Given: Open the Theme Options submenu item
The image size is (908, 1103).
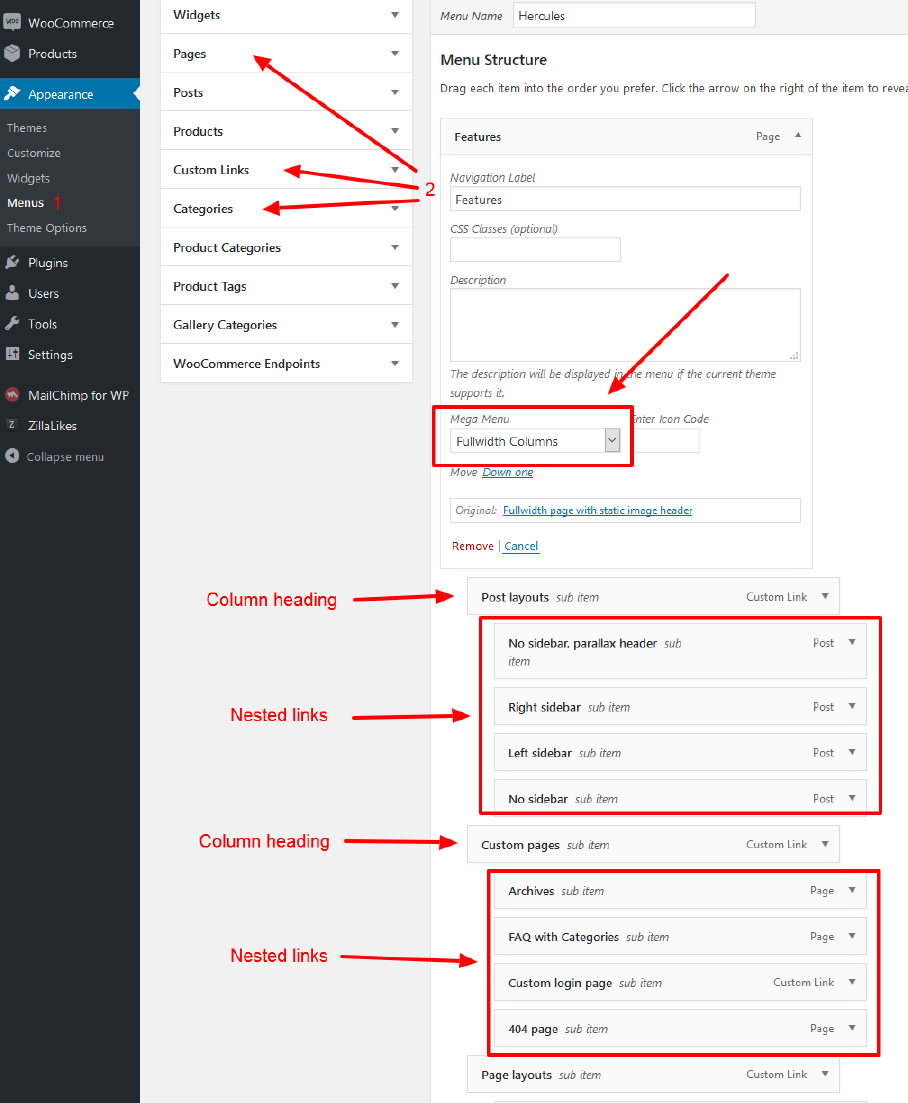Looking at the screenshot, I should [x=46, y=228].
